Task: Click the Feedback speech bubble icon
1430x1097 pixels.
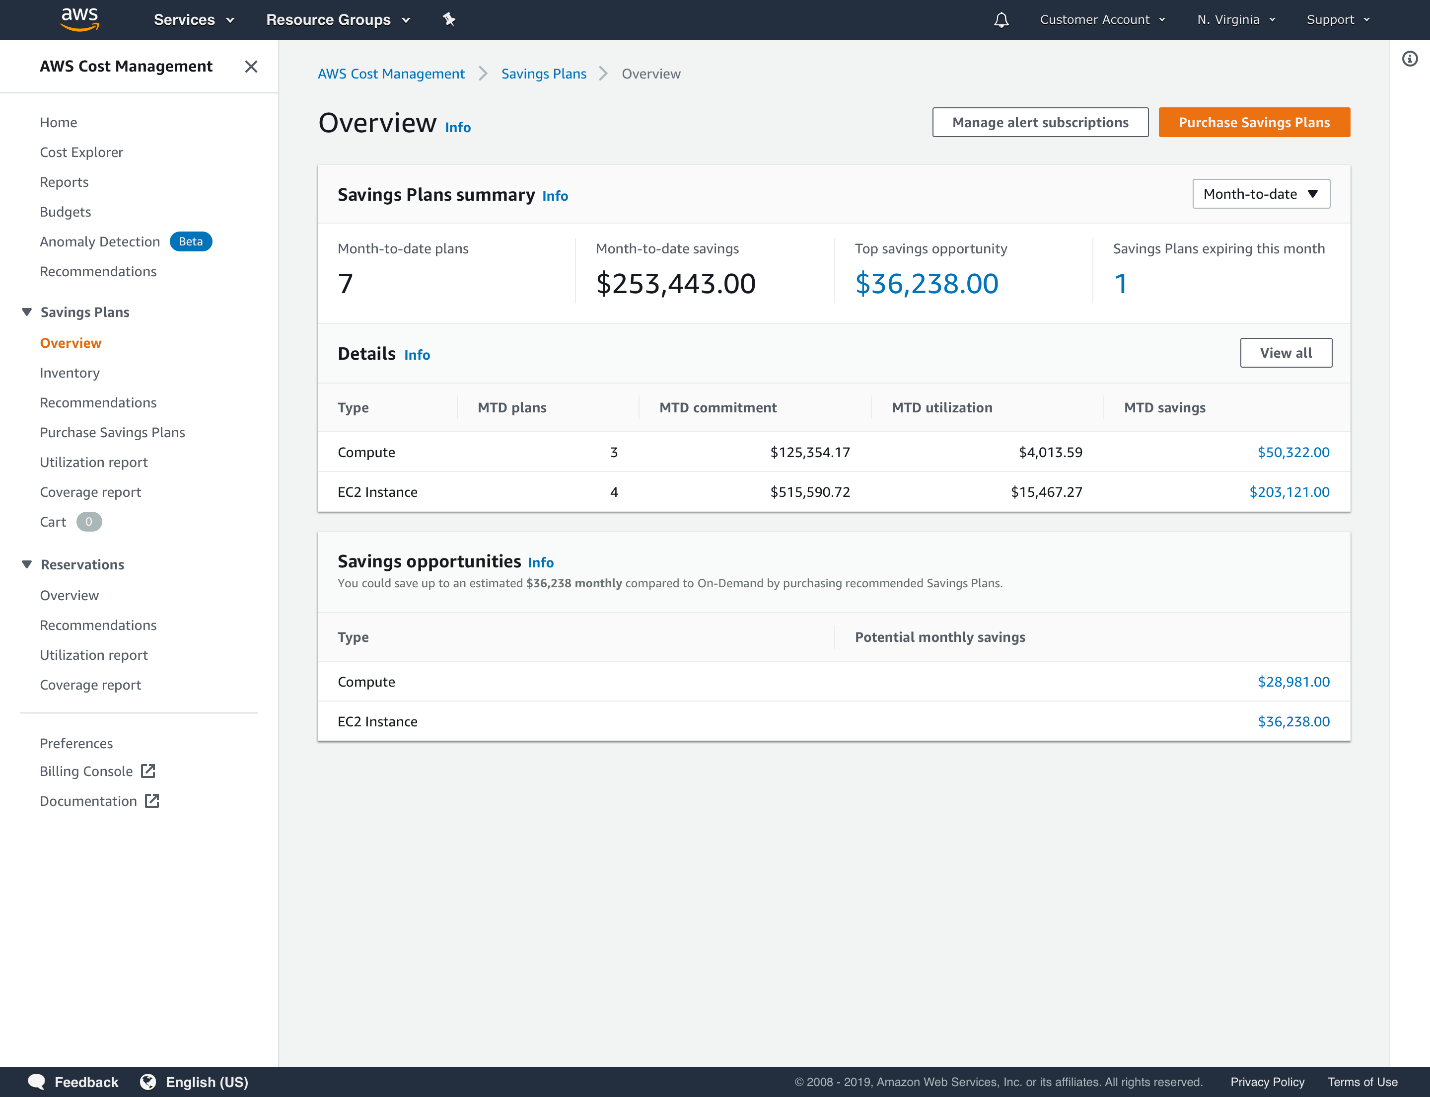Action: pos(37,1082)
